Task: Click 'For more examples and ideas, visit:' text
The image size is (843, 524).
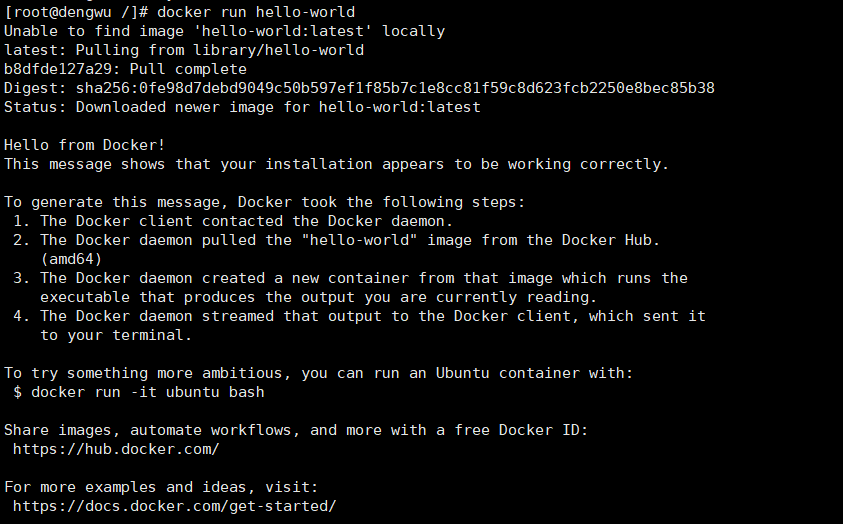Action: (161, 487)
